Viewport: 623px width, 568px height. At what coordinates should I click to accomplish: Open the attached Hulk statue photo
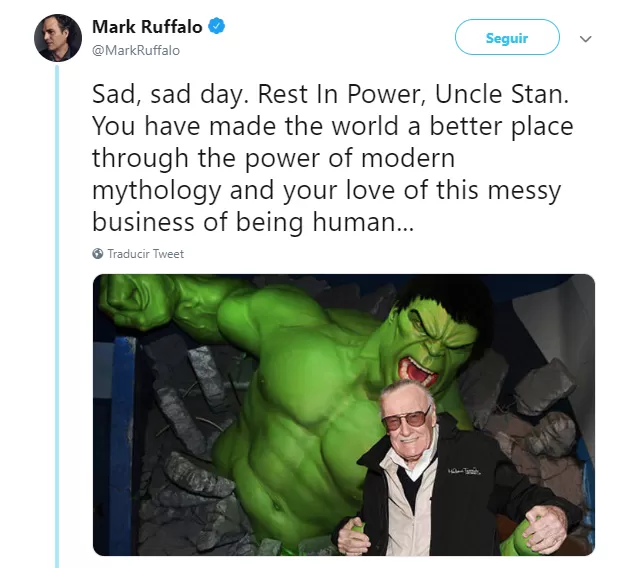(344, 414)
